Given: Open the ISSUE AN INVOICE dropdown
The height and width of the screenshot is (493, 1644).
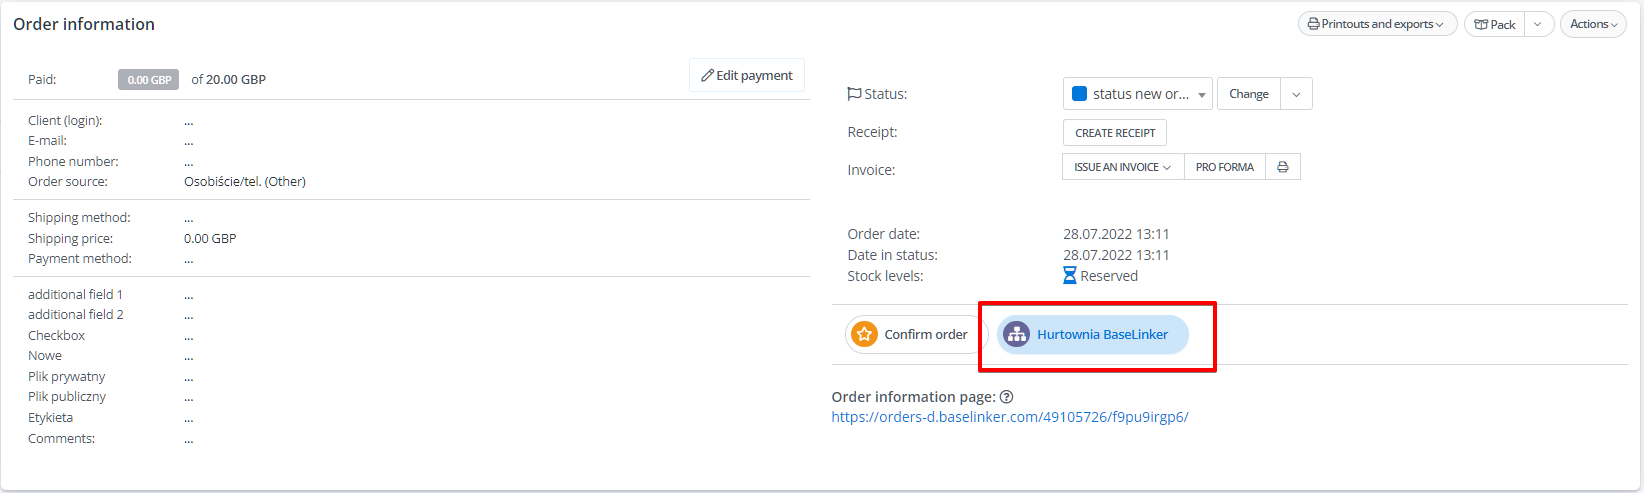Looking at the screenshot, I should (1123, 167).
